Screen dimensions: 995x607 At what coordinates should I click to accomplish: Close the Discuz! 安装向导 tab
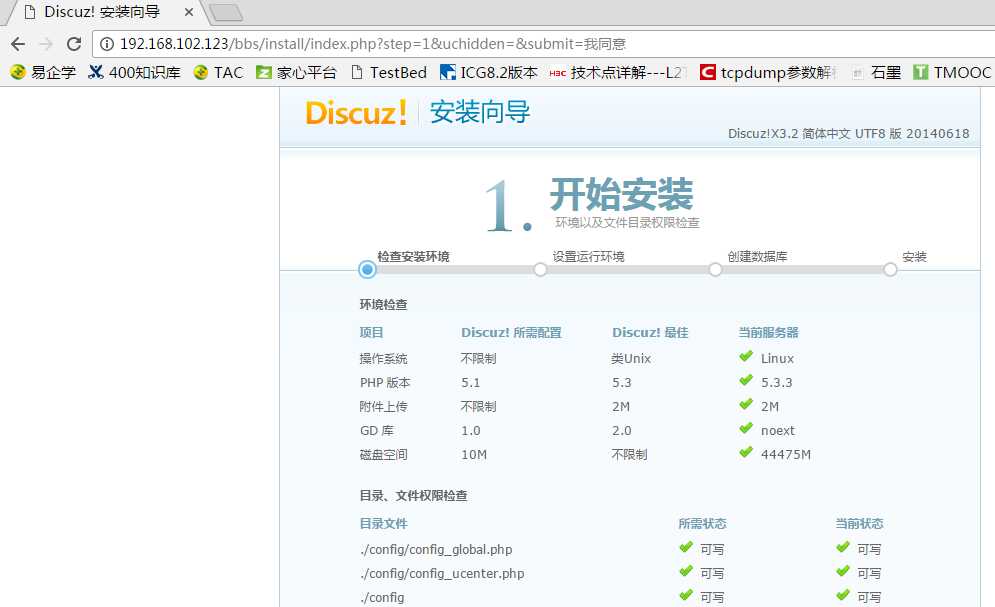188,12
